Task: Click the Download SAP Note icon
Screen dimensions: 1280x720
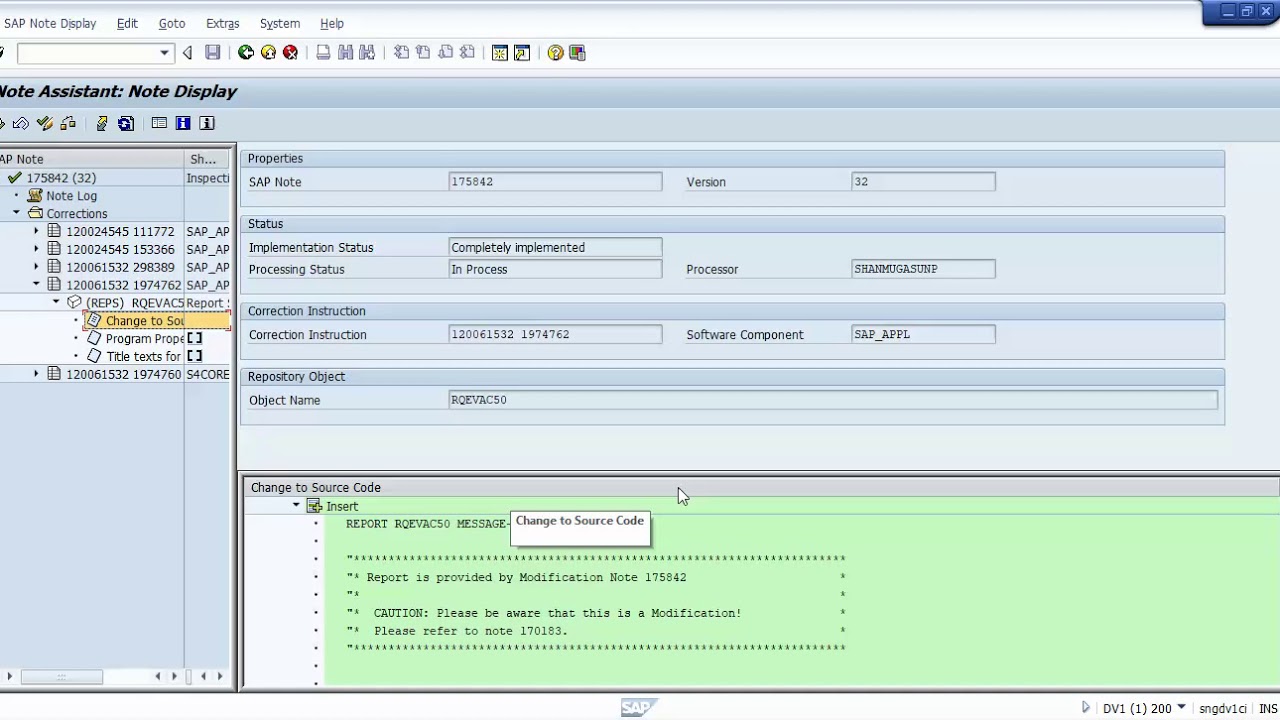Action: coord(102,123)
